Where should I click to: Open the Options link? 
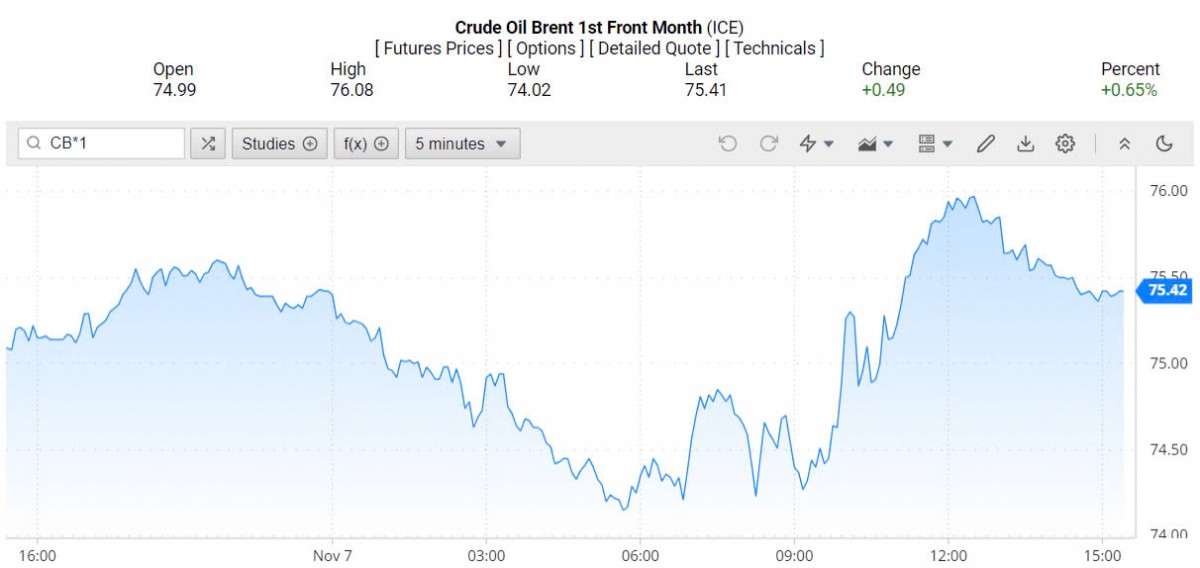[545, 48]
